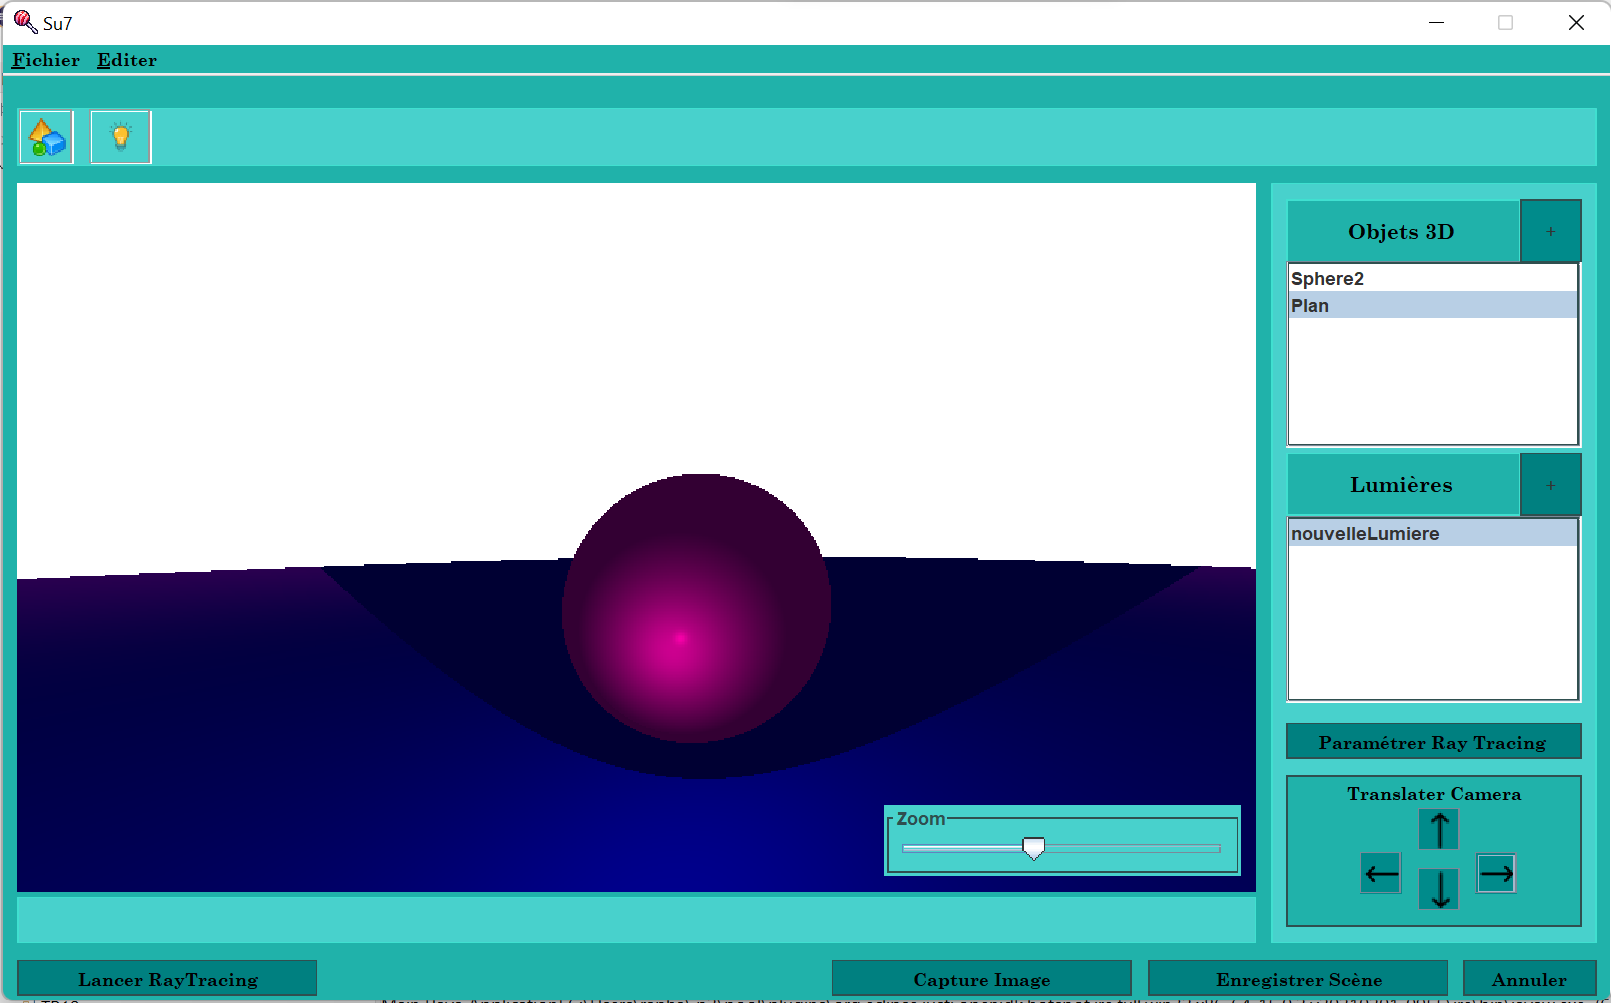This screenshot has height=1003, width=1611.
Task: Open the Fichier menu
Action: (x=46, y=60)
